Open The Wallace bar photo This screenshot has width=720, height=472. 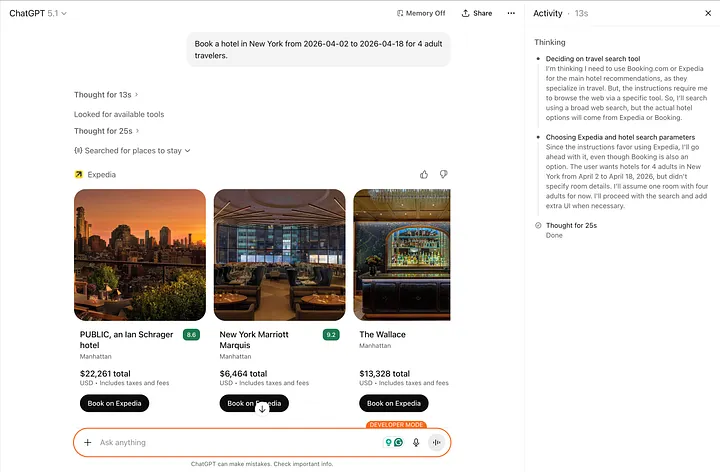[402, 255]
